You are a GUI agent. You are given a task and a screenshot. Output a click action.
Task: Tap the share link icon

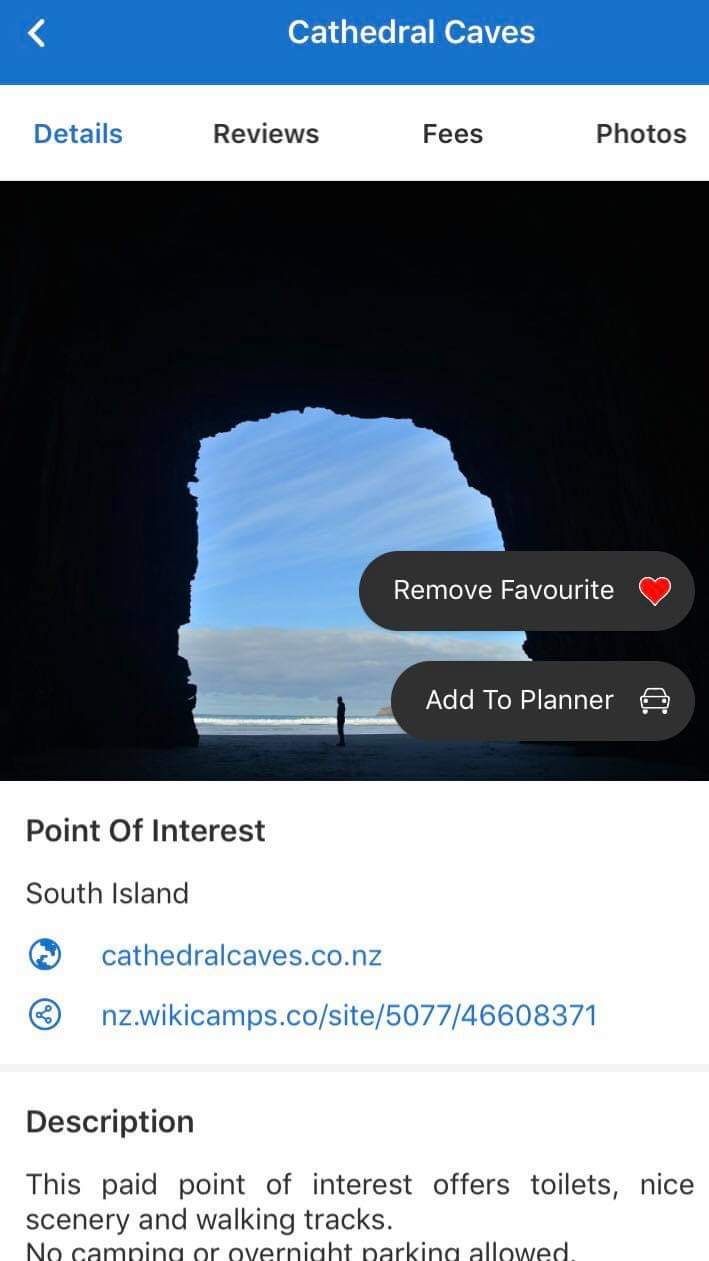[44, 1016]
